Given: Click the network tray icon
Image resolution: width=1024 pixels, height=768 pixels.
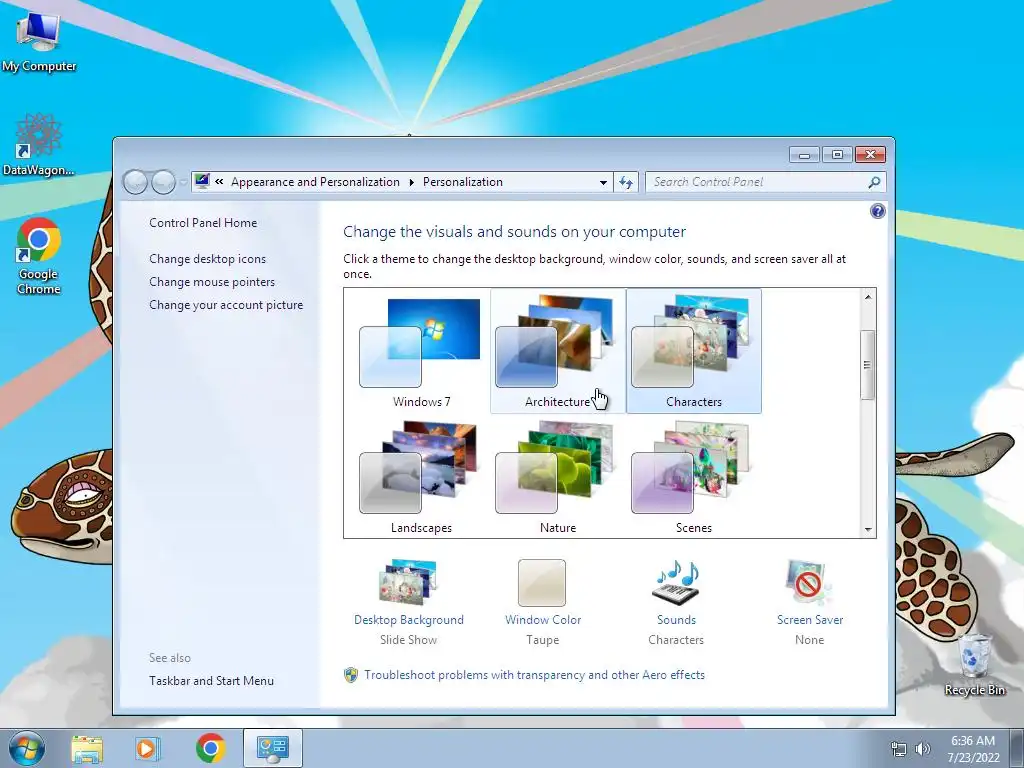Looking at the screenshot, I should (x=899, y=749).
